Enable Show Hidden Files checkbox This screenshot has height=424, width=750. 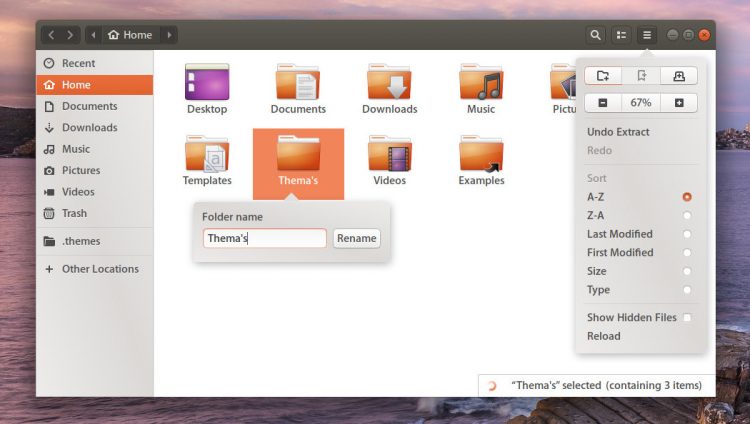tap(687, 317)
